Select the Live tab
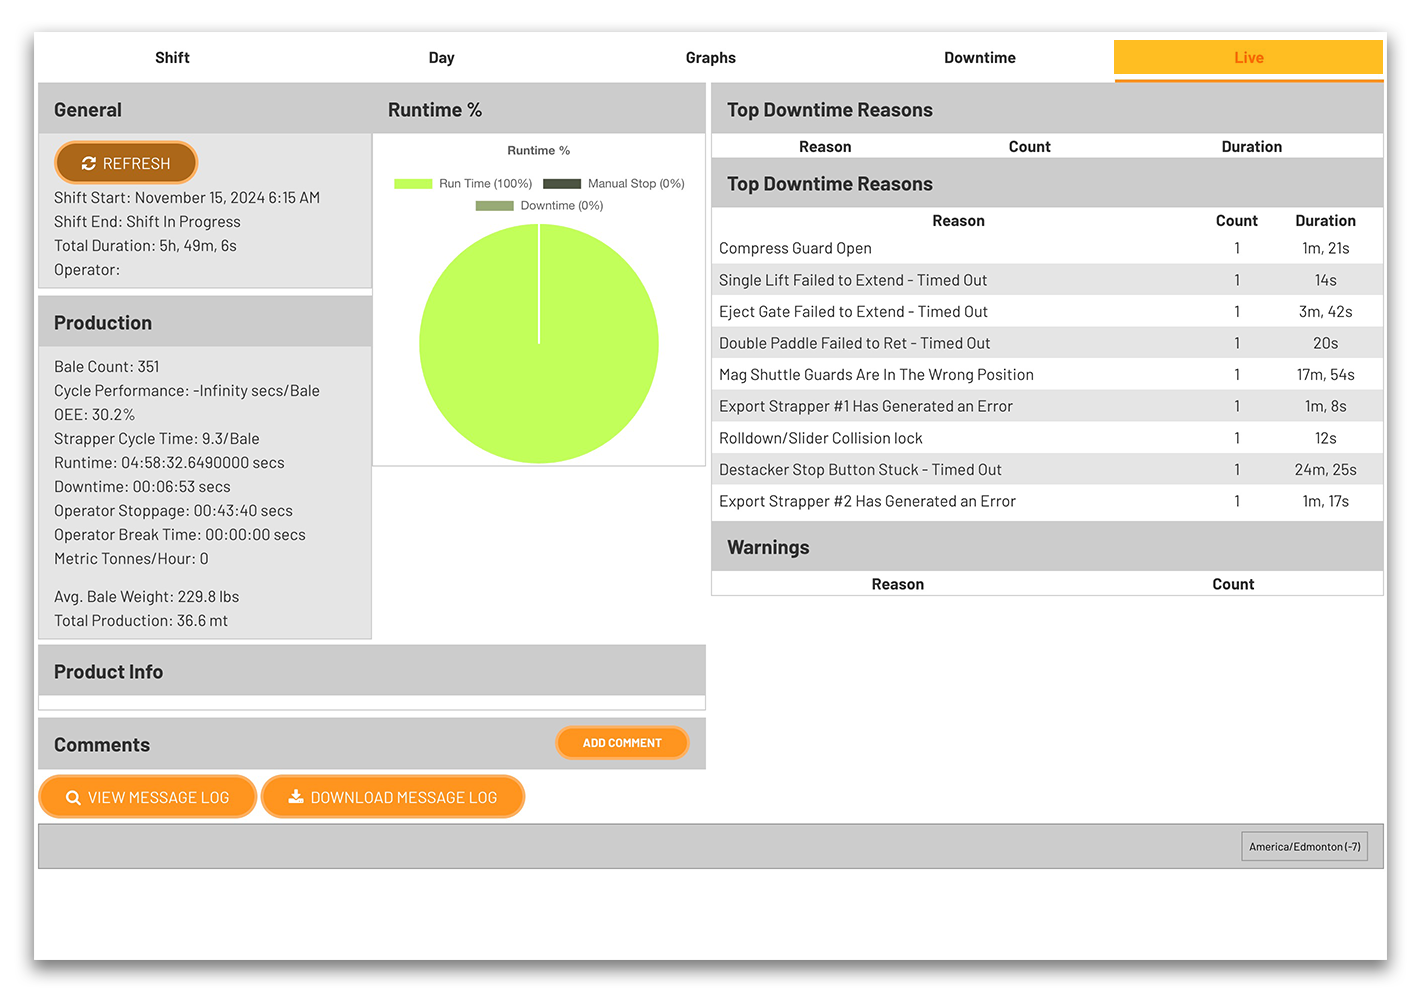 click(x=1248, y=58)
